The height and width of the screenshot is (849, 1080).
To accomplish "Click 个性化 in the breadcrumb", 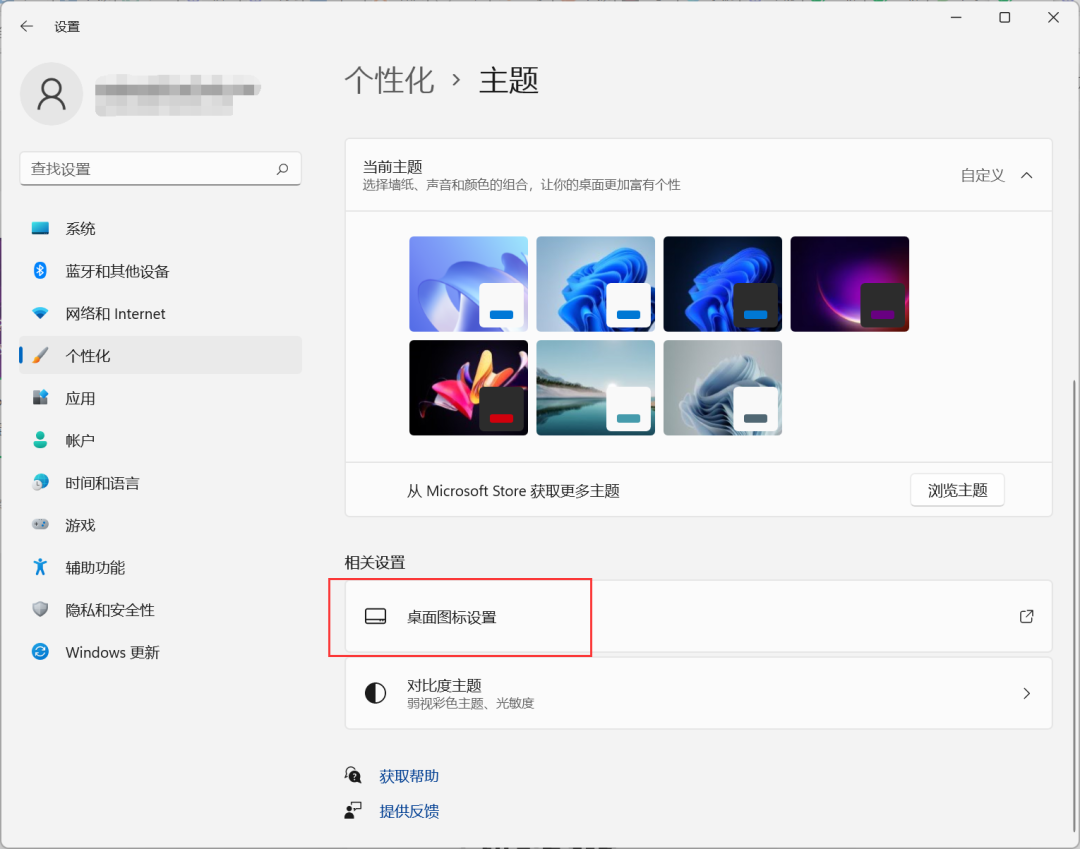I will click(389, 80).
